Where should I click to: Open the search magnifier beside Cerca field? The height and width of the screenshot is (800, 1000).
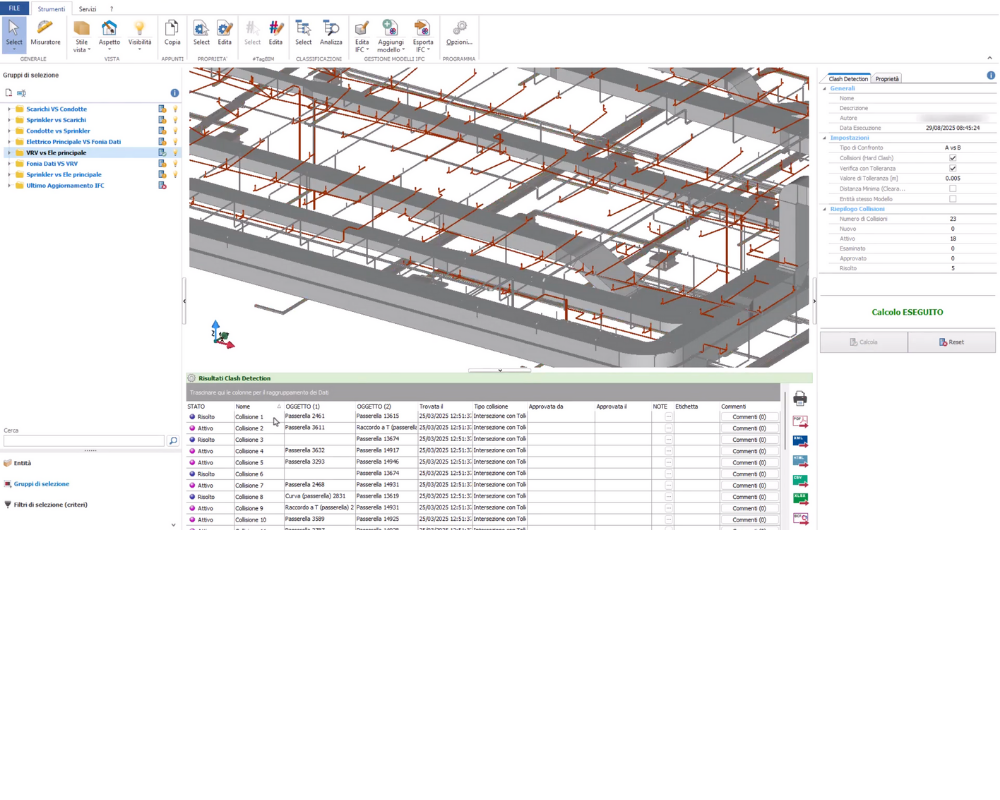[173, 441]
